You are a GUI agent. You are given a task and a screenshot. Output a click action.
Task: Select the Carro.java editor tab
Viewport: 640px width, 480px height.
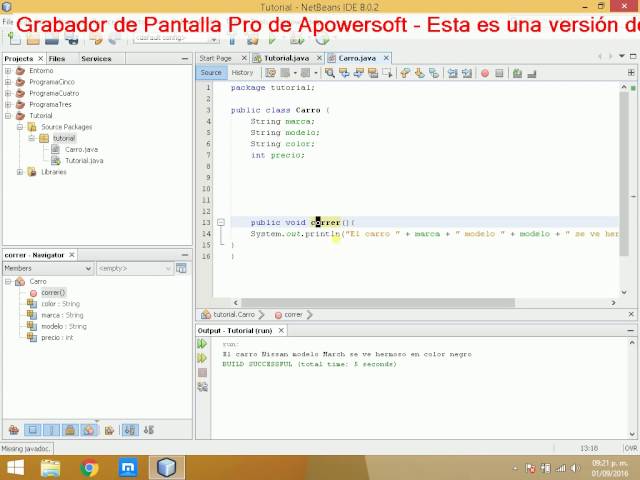pos(357,58)
